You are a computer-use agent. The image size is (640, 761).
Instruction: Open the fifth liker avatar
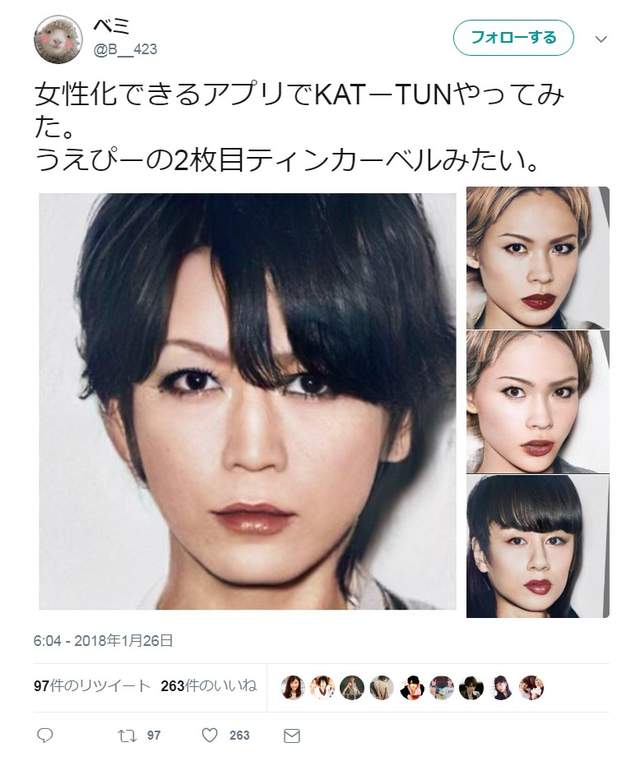coord(412,687)
